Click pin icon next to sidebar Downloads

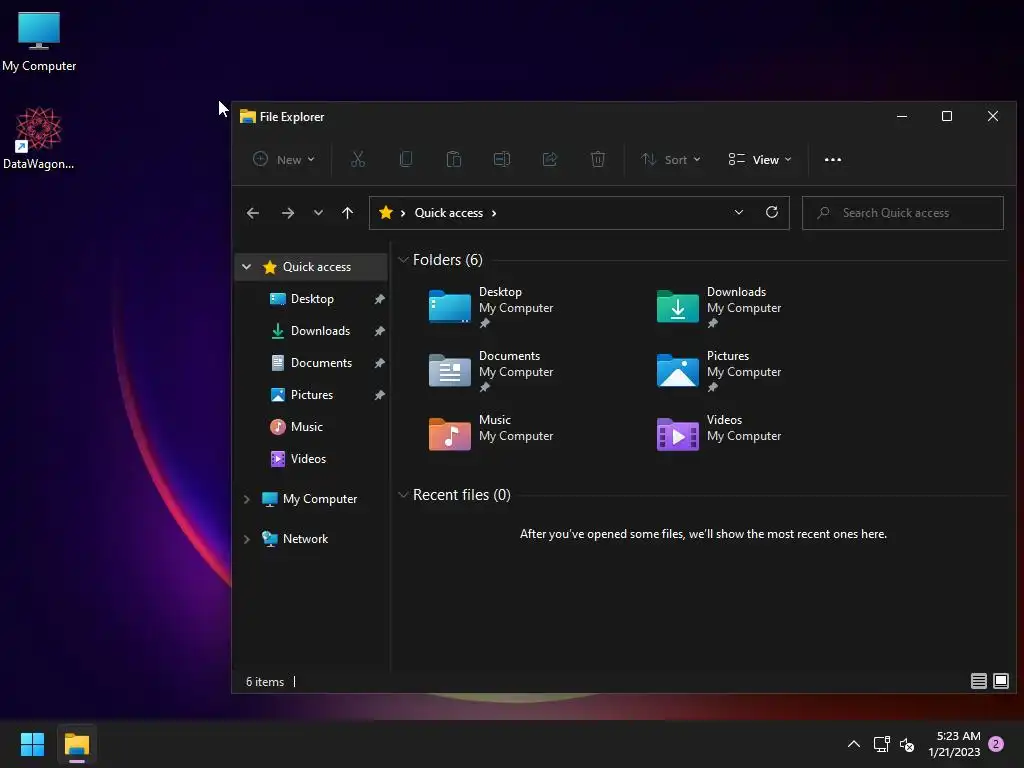pyautogui.click(x=379, y=331)
